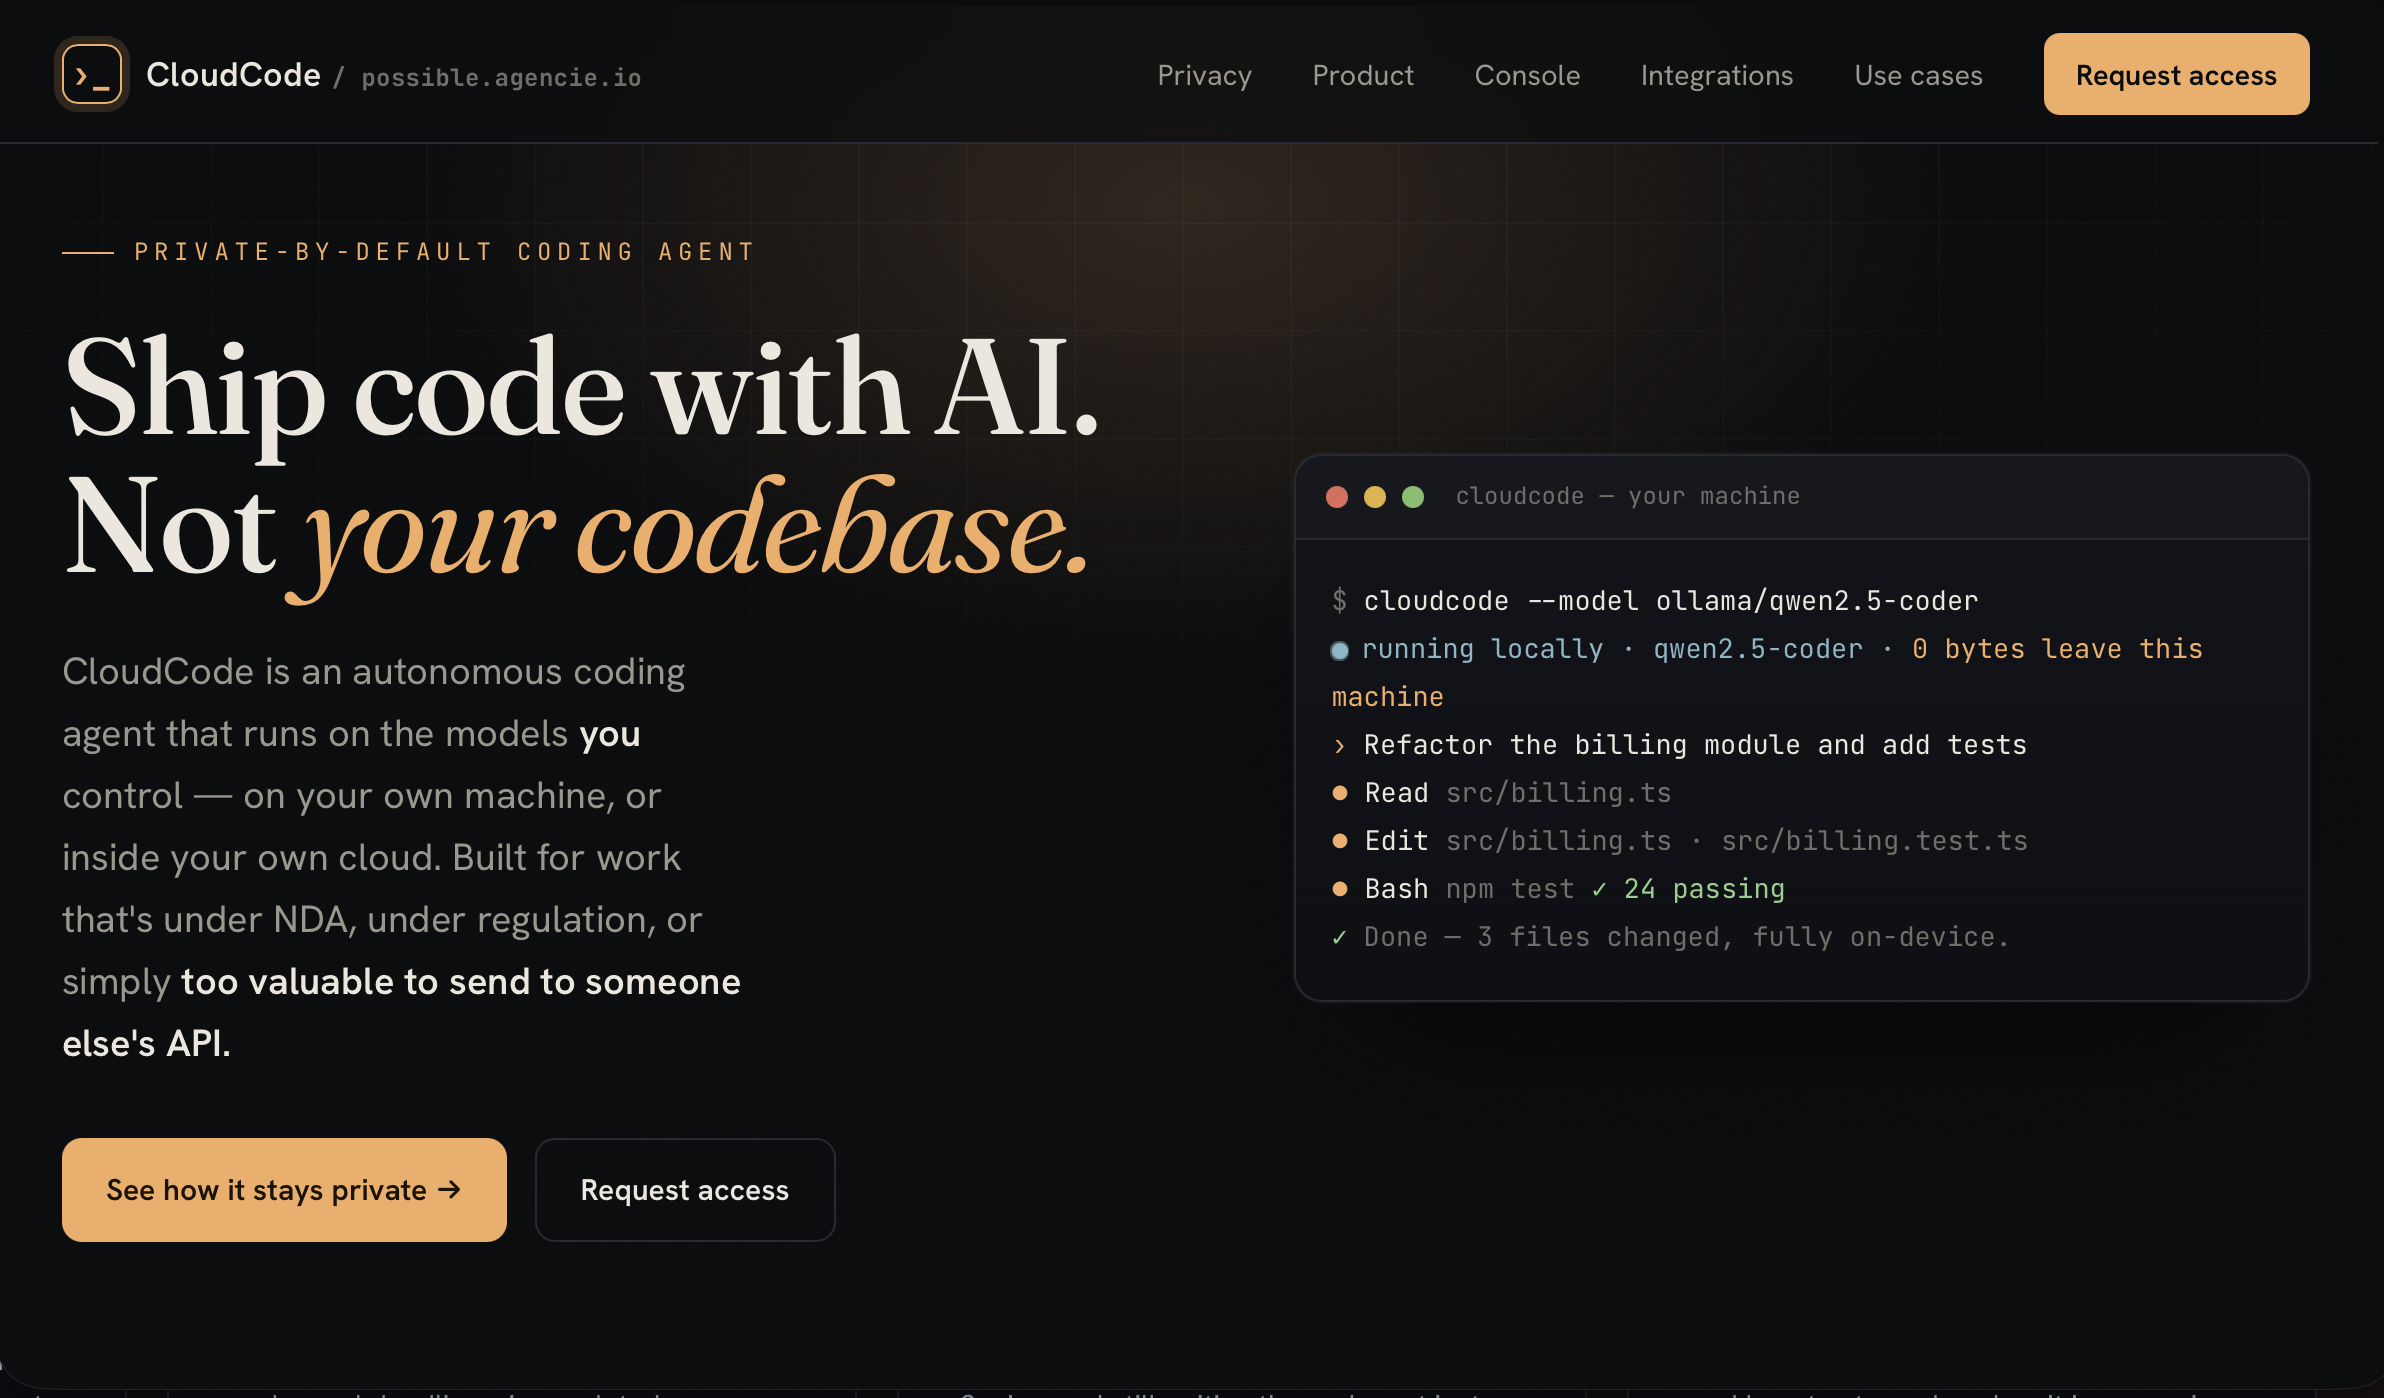
Task: Click 'qwen2.5-coder' in the status line
Action: [1758, 649]
